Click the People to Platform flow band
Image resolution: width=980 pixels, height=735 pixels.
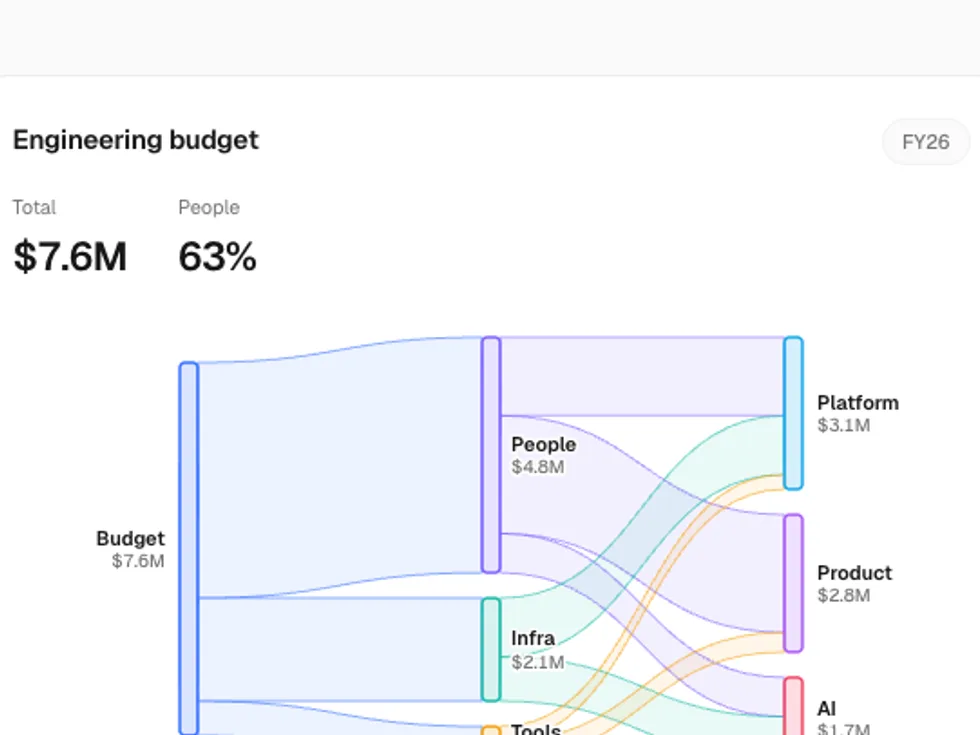point(642,376)
